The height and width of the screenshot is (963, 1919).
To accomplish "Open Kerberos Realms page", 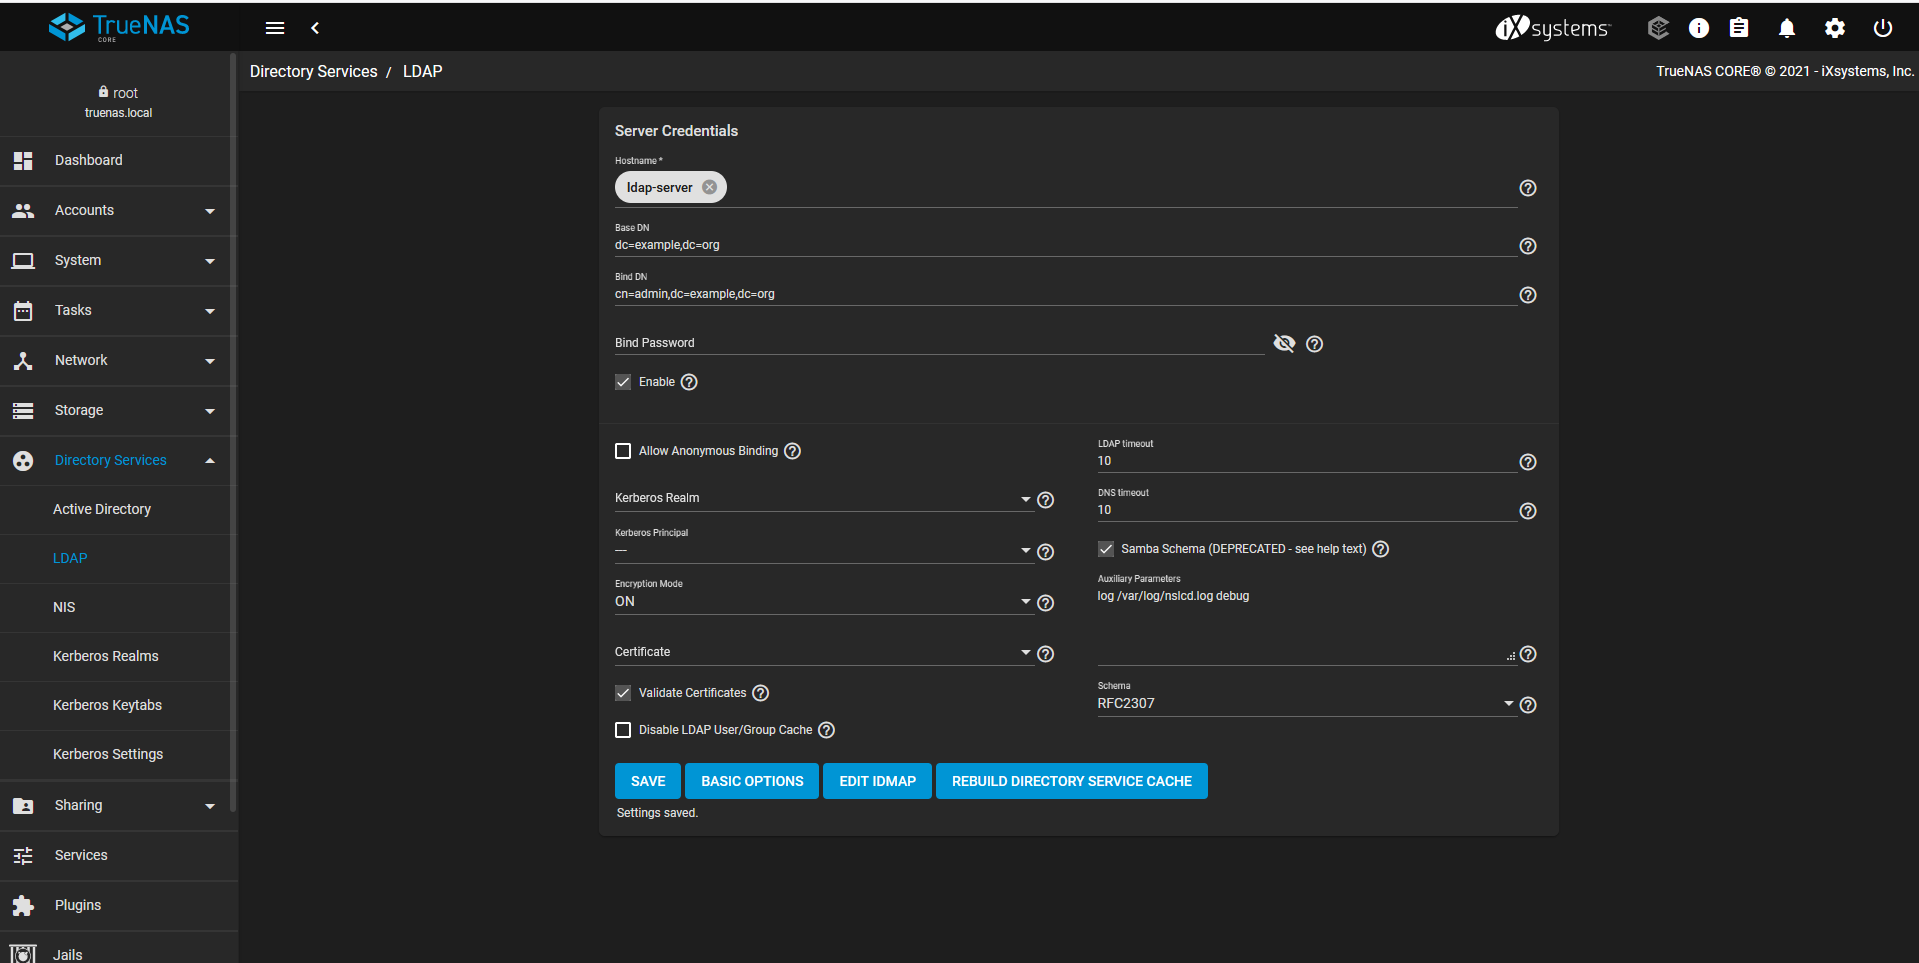I will (118, 657).
